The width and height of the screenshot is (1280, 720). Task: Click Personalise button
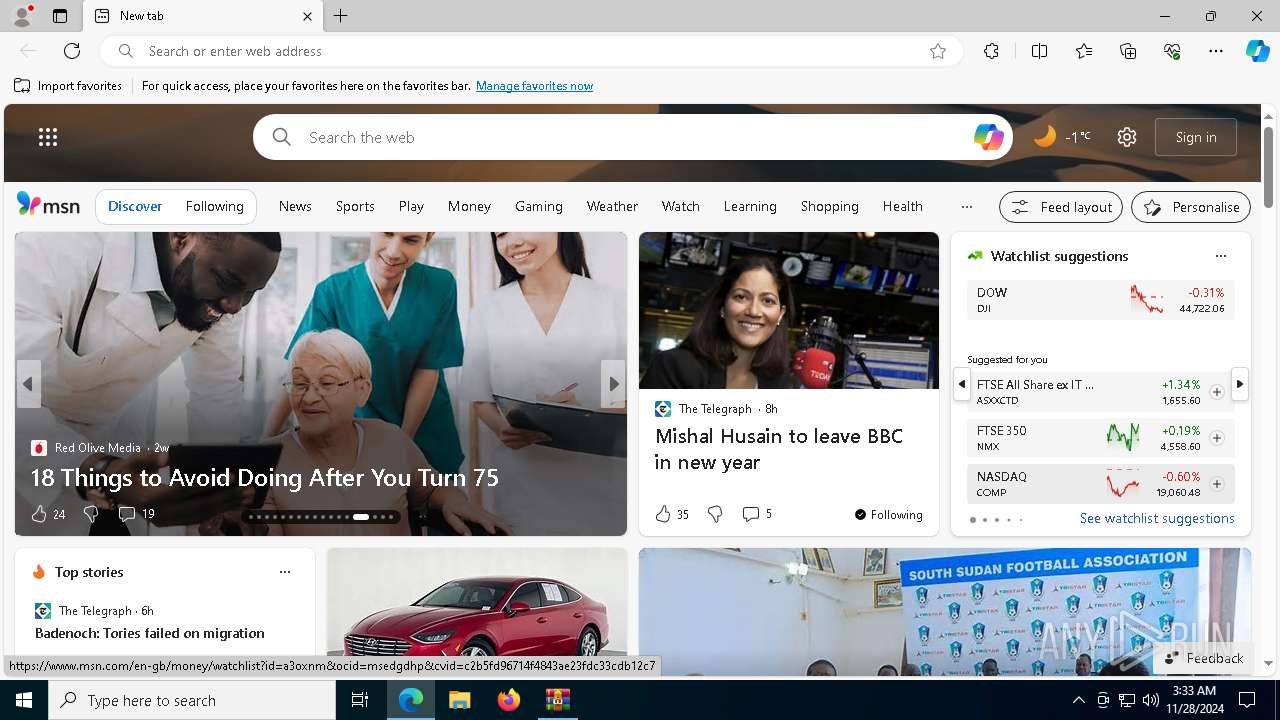pos(1191,207)
